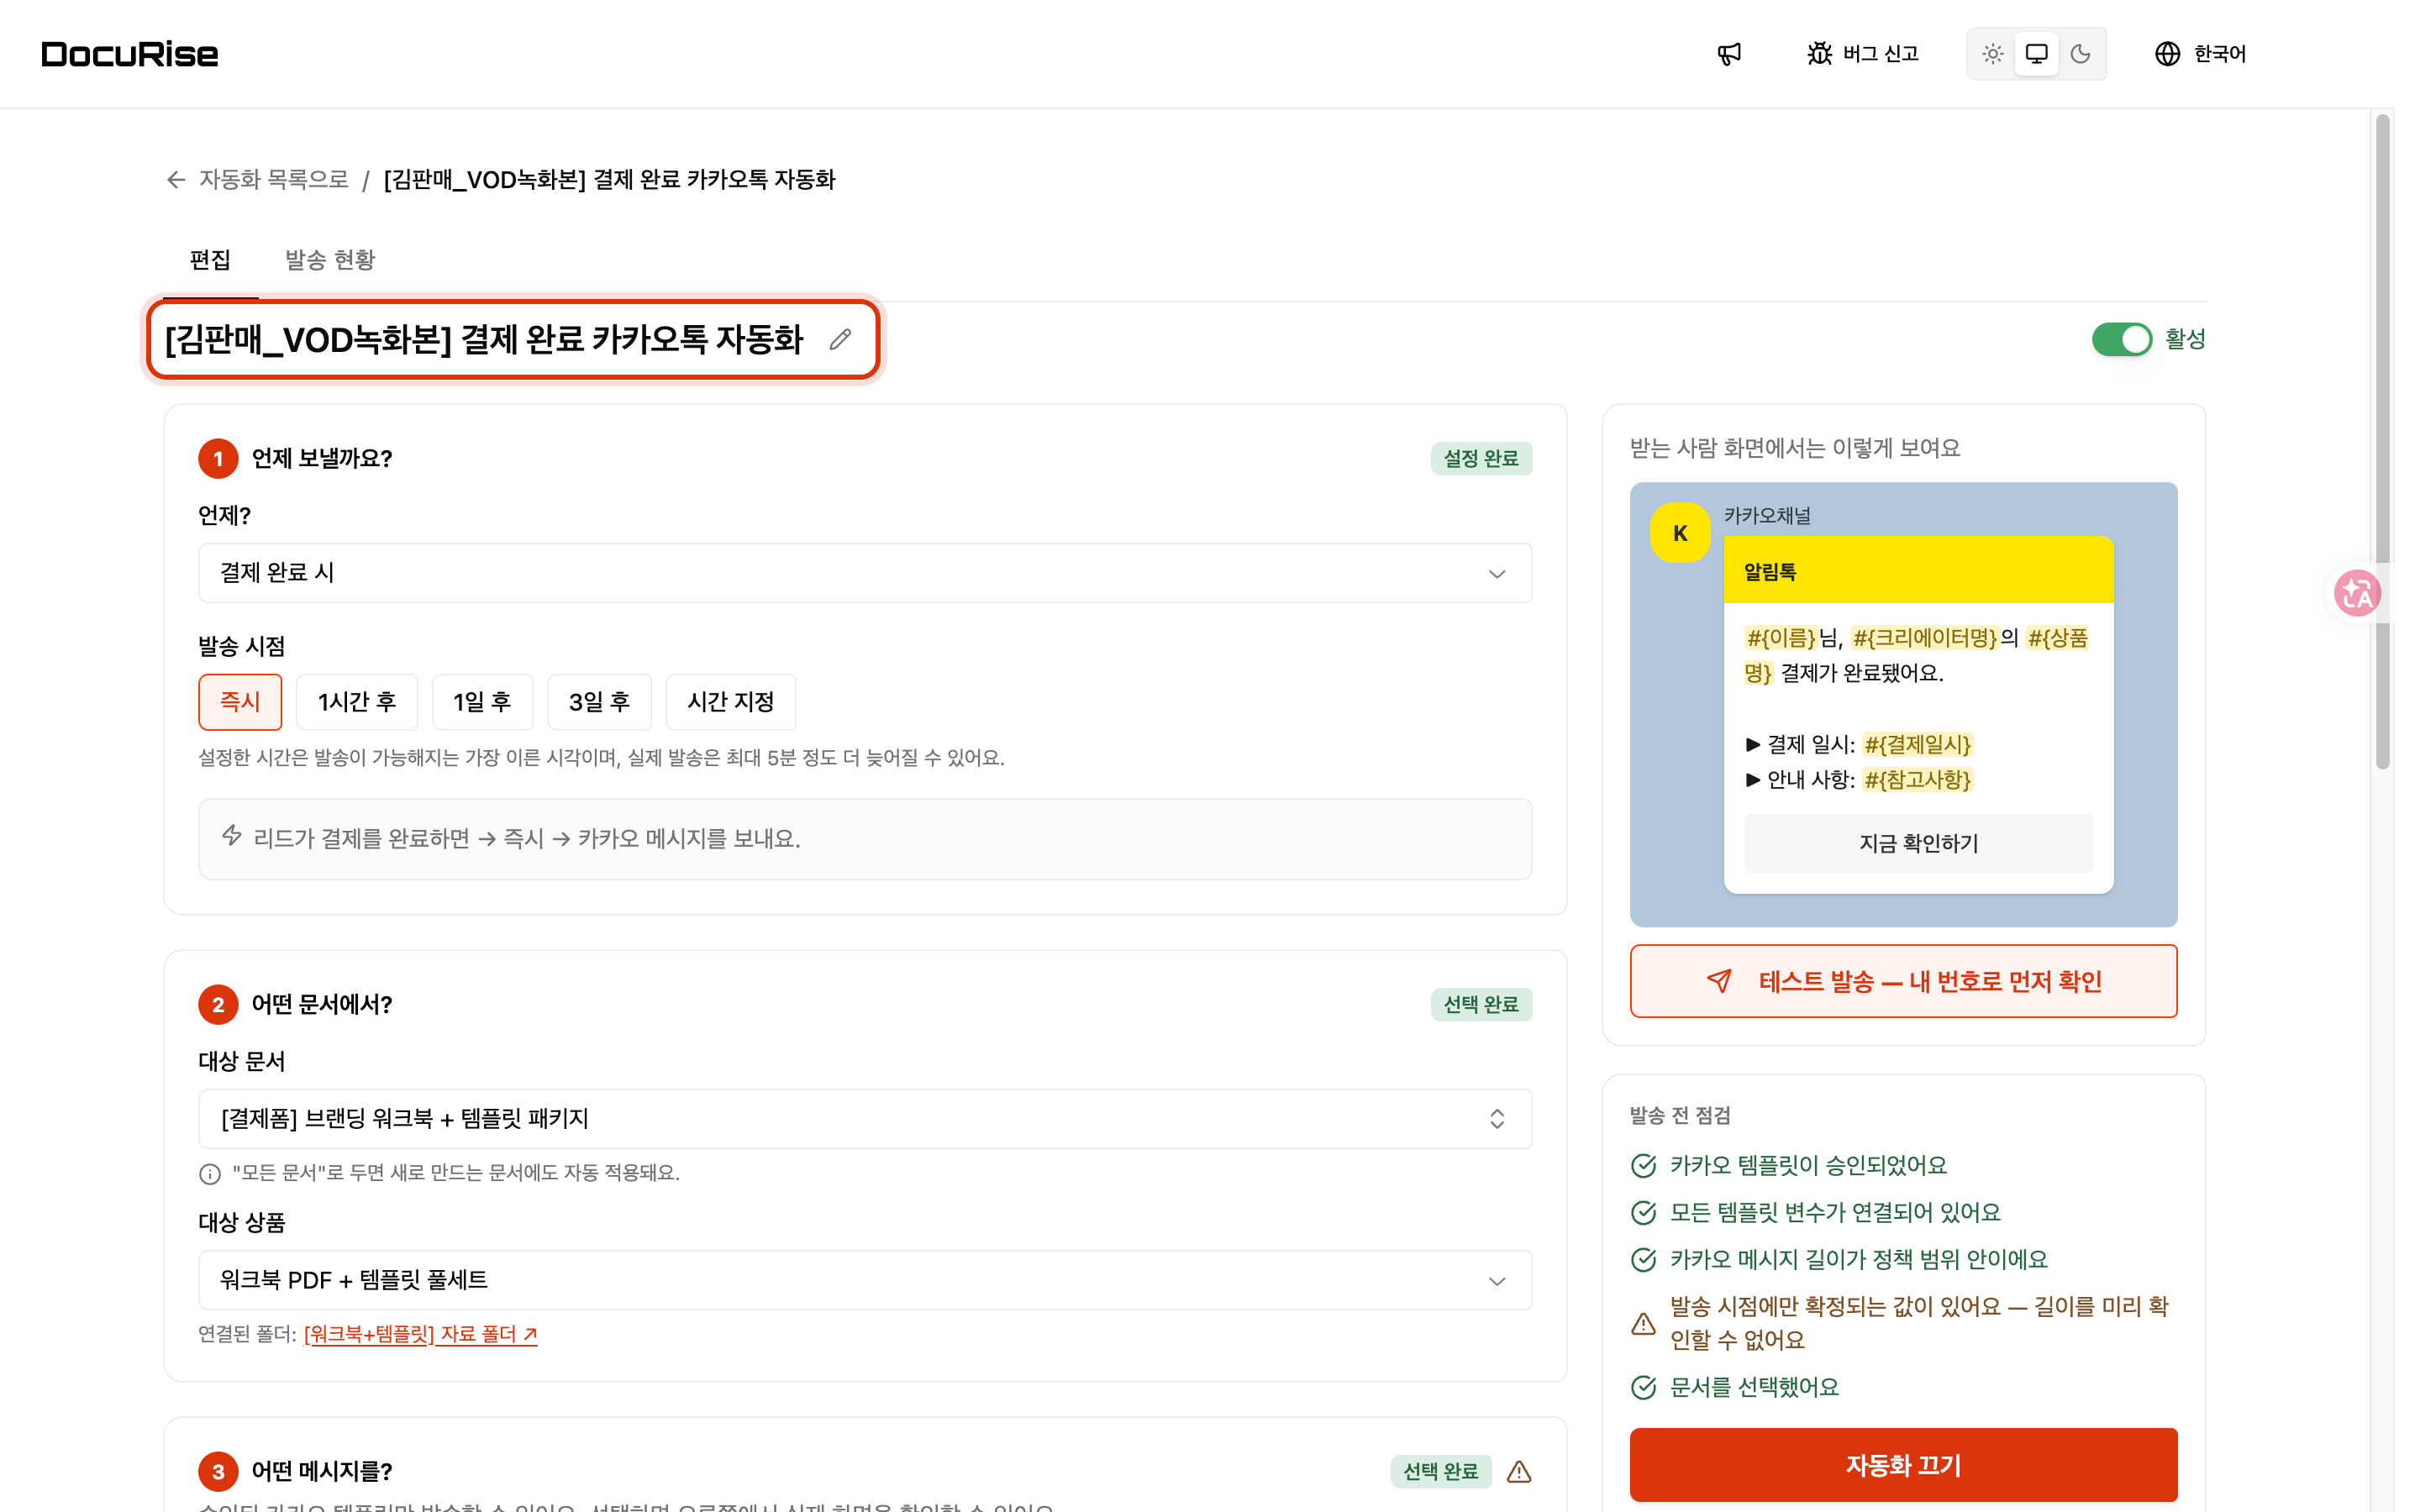Select 즉시 send timing option

pyautogui.click(x=240, y=702)
